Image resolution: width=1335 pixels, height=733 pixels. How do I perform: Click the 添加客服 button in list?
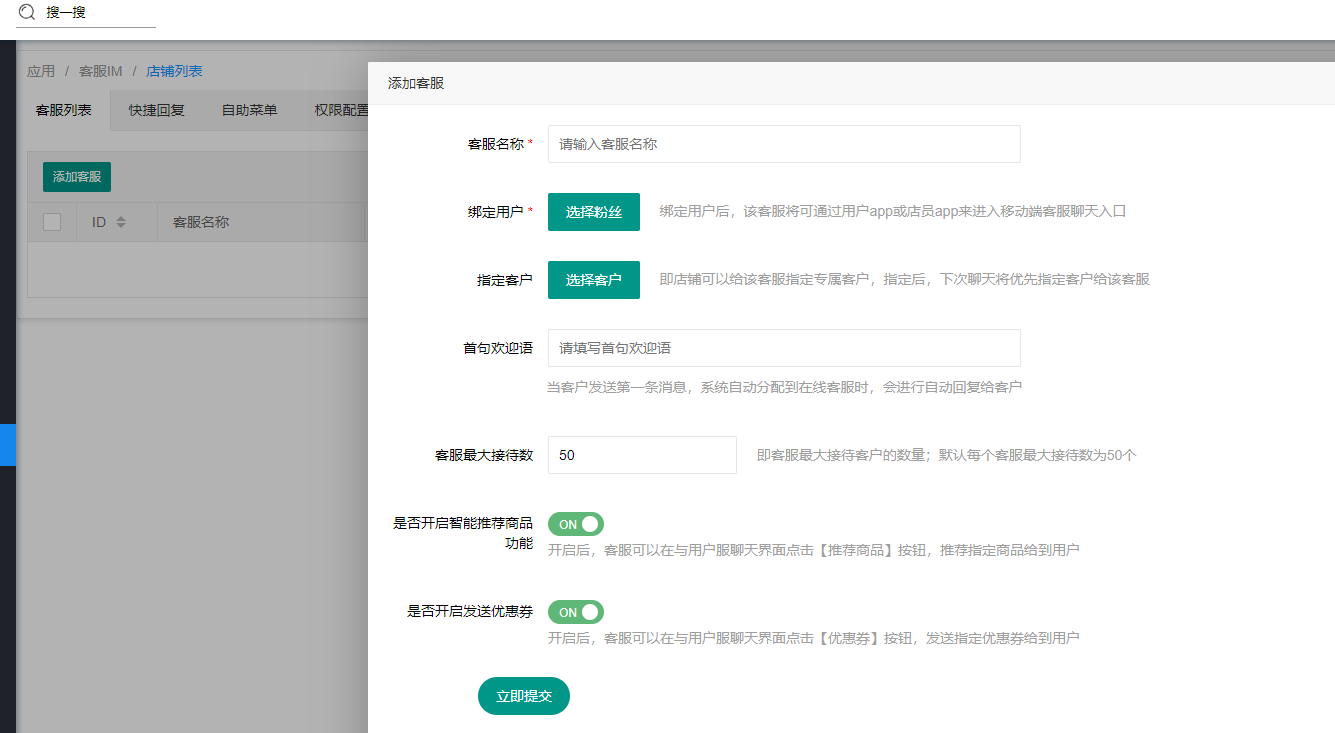tap(77, 177)
